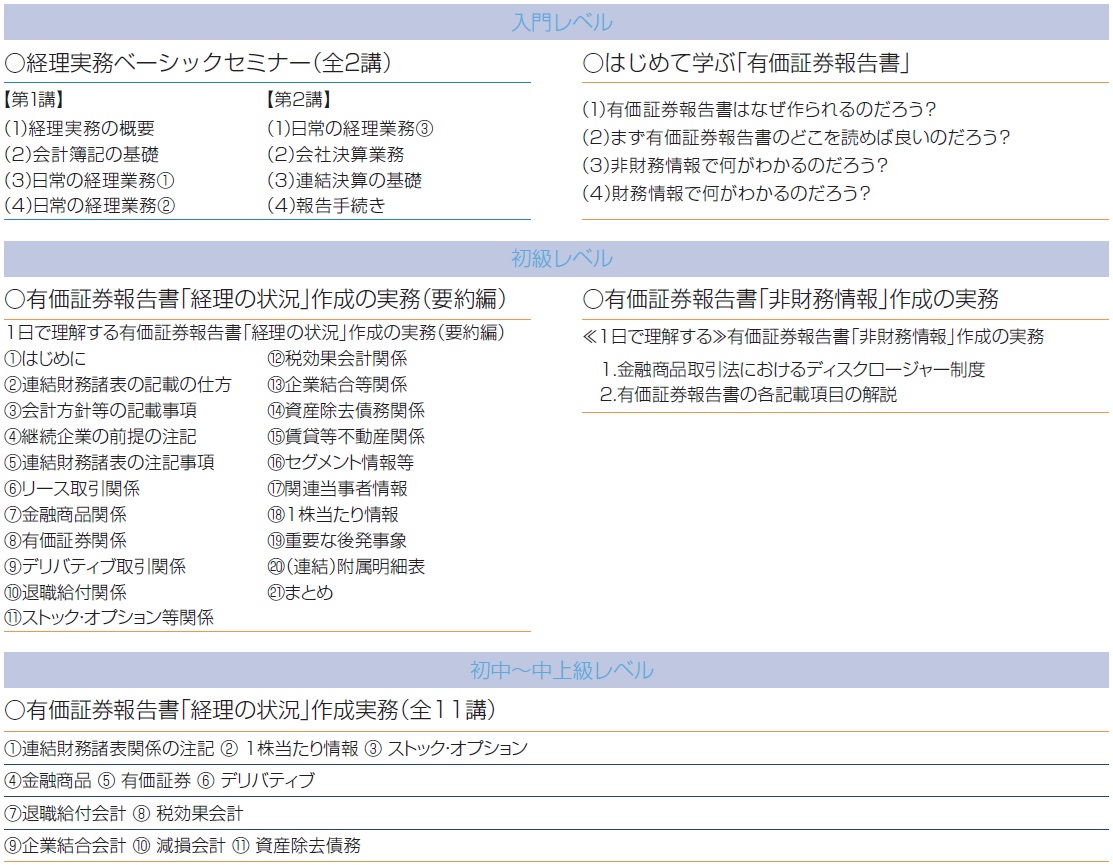Select ④継続企業の前提の注記
Screen dimensions: 1113x865
[101, 436]
